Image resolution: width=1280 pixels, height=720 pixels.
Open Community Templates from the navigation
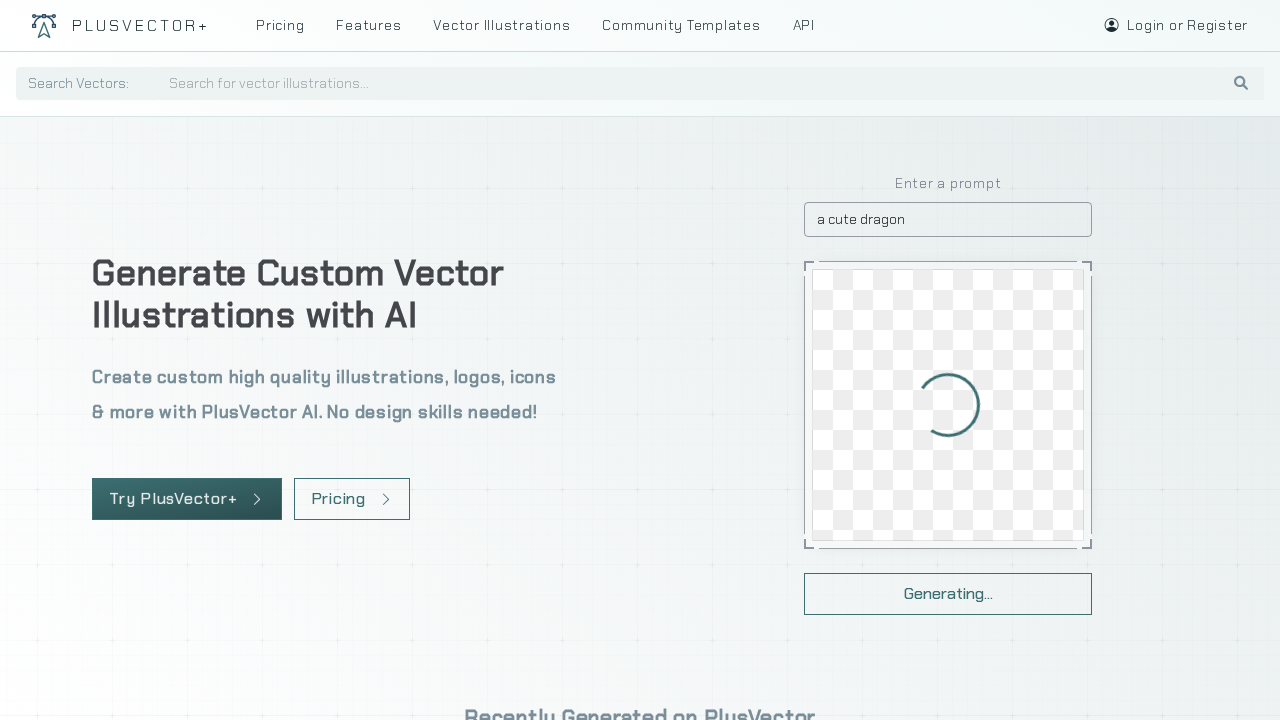pos(681,26)
